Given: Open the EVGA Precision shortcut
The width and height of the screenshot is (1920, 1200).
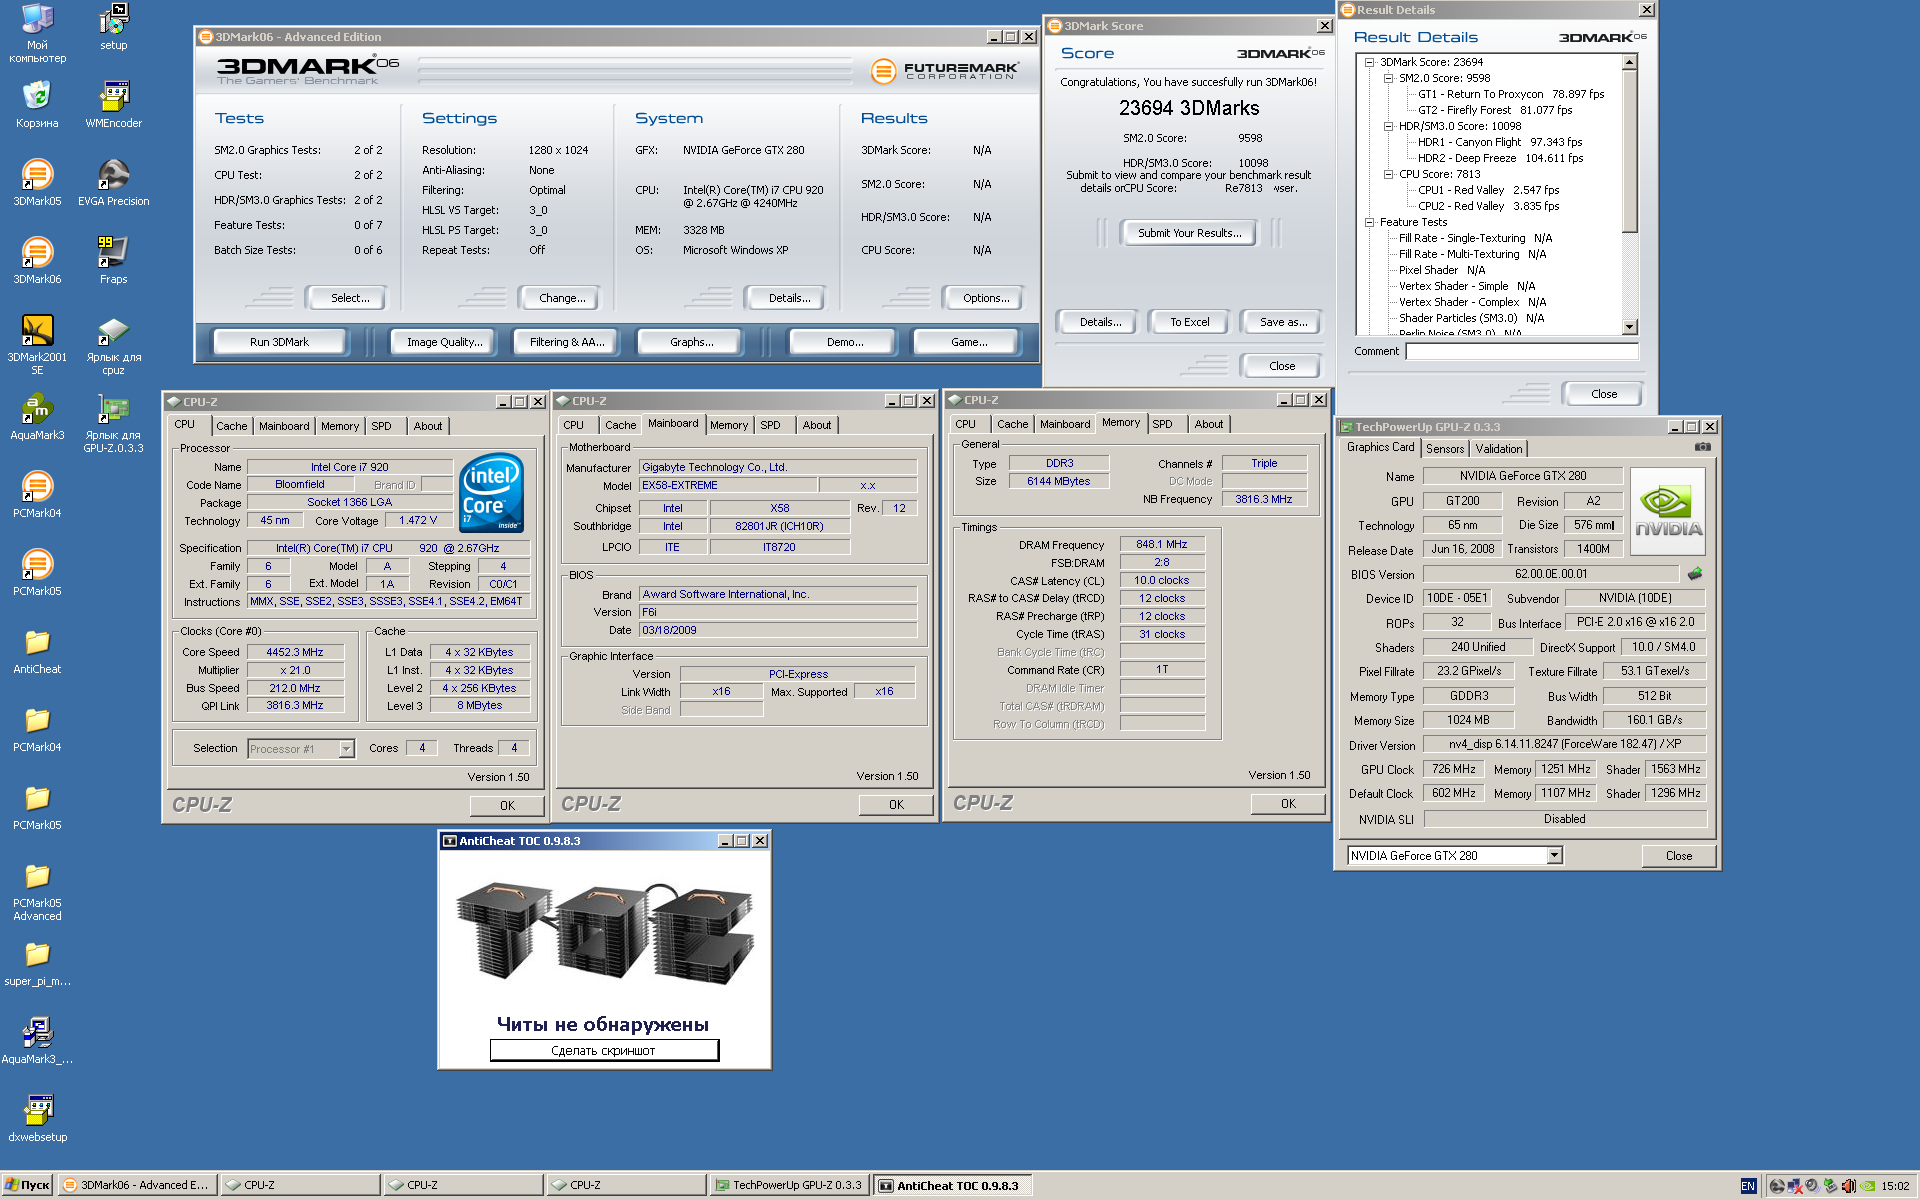Looking at the screenshot, I should tap(114, 182).
